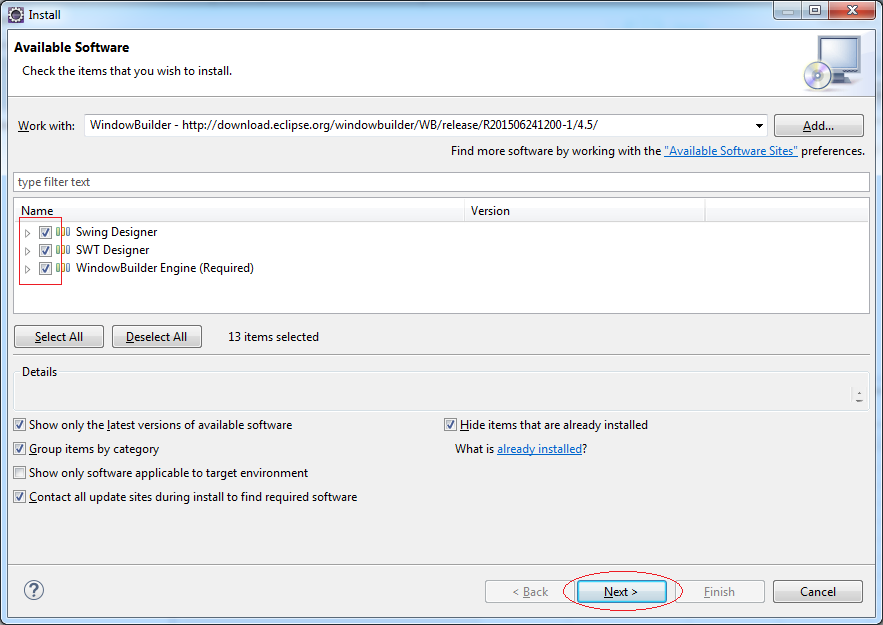Enable Show only software applicable to target environment

[x=20, y=472]
